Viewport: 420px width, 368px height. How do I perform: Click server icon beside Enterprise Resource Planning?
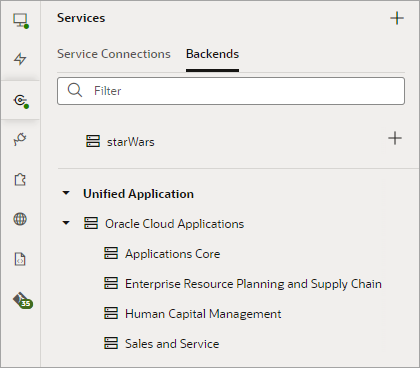pos(111,283)
